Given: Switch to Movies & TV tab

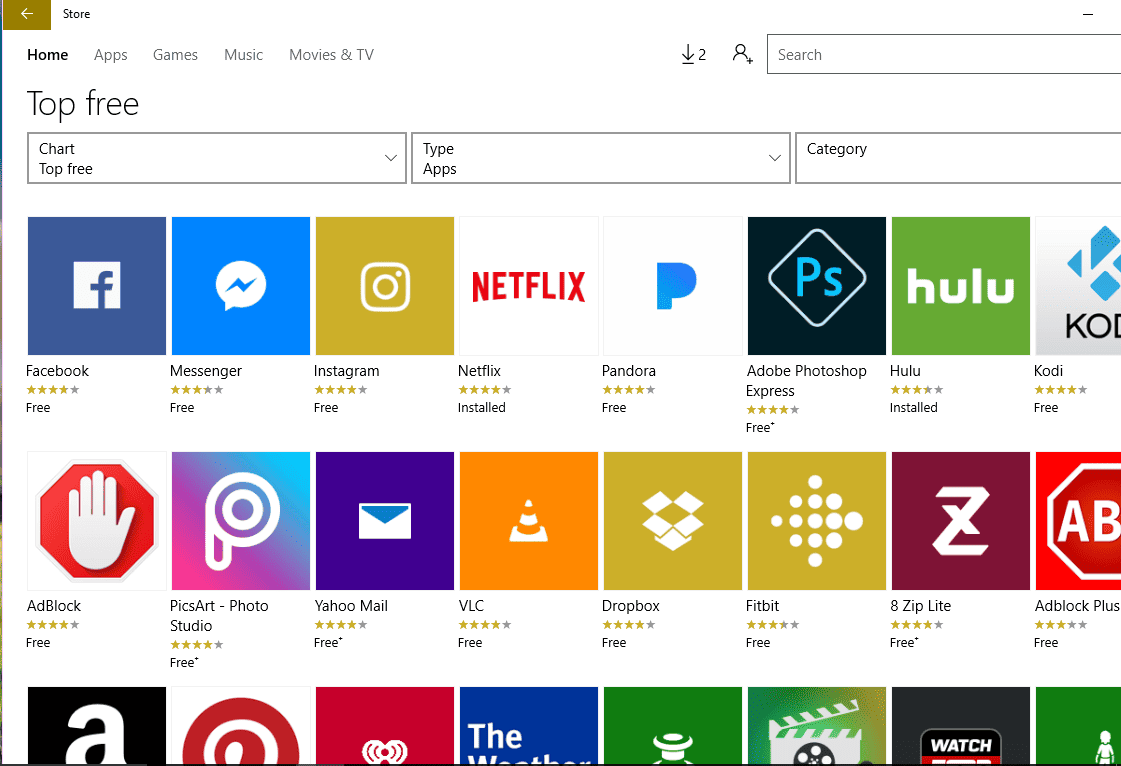Looking at the screenshot, I should tap(331, 54).
